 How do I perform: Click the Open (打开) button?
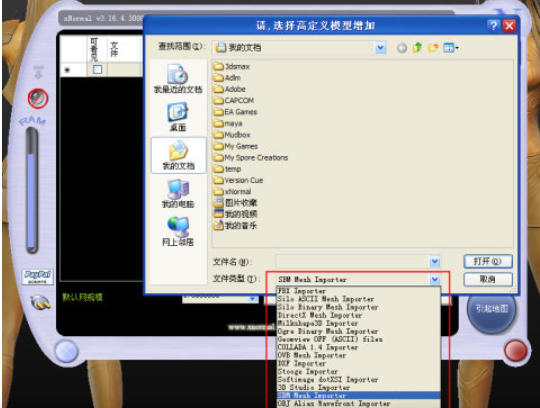488,261
